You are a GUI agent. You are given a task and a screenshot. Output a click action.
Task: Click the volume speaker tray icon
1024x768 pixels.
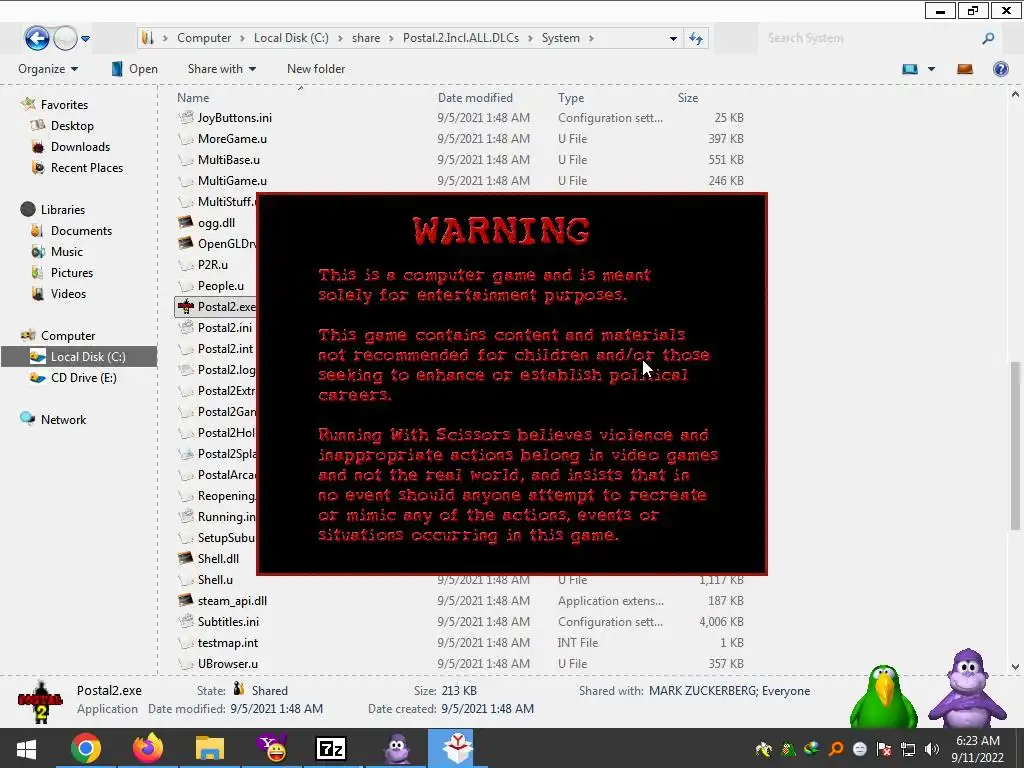point(932,749)
